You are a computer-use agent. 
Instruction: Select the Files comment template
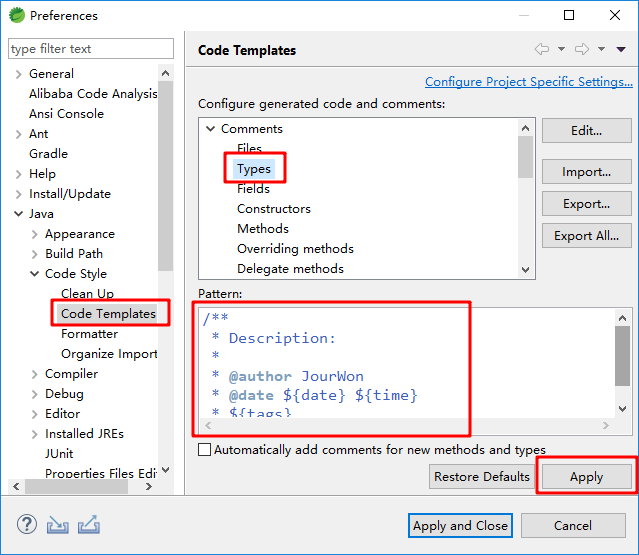tap(249, 148)
